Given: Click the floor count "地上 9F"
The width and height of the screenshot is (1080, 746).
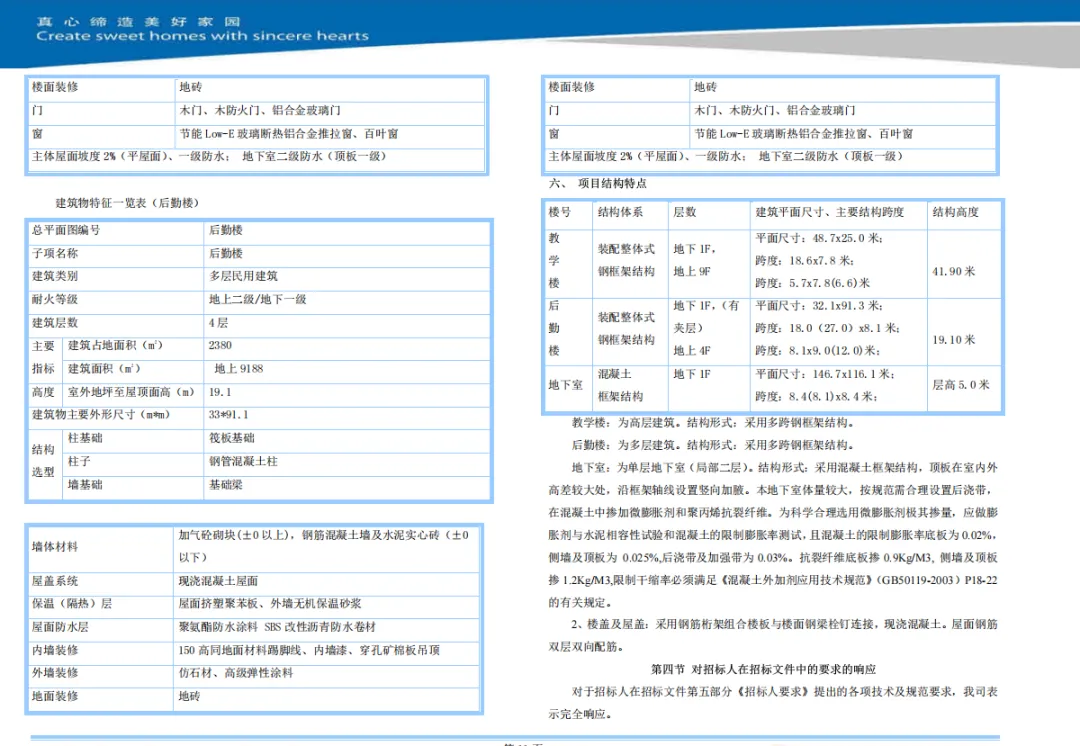Looking at the screenshot, I should tap(692, 271).
